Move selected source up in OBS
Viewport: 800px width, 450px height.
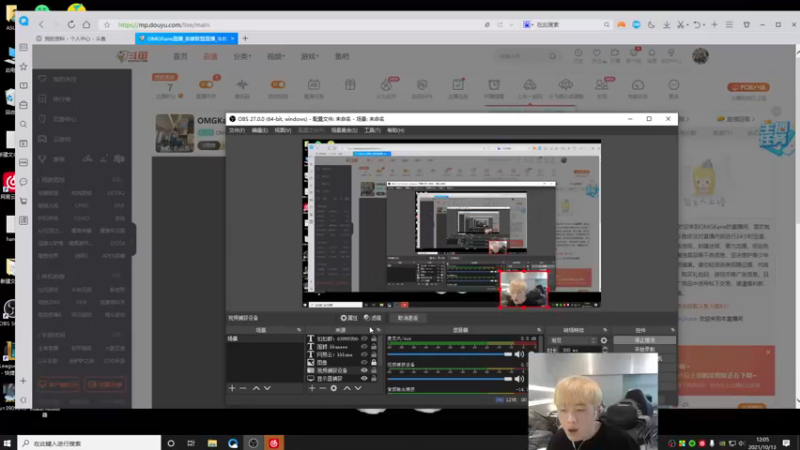pos(347,388)
